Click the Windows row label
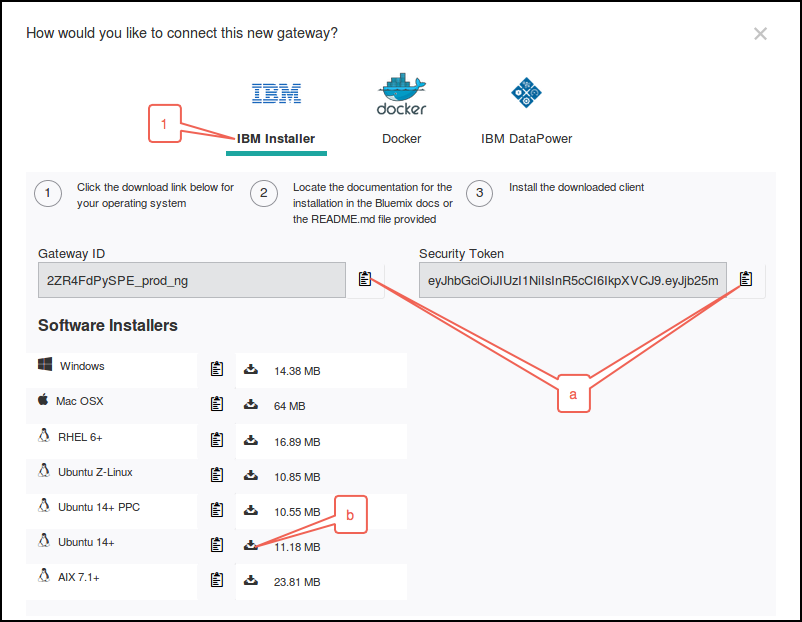This screenshot has width=802, height=622. point(82,366)
